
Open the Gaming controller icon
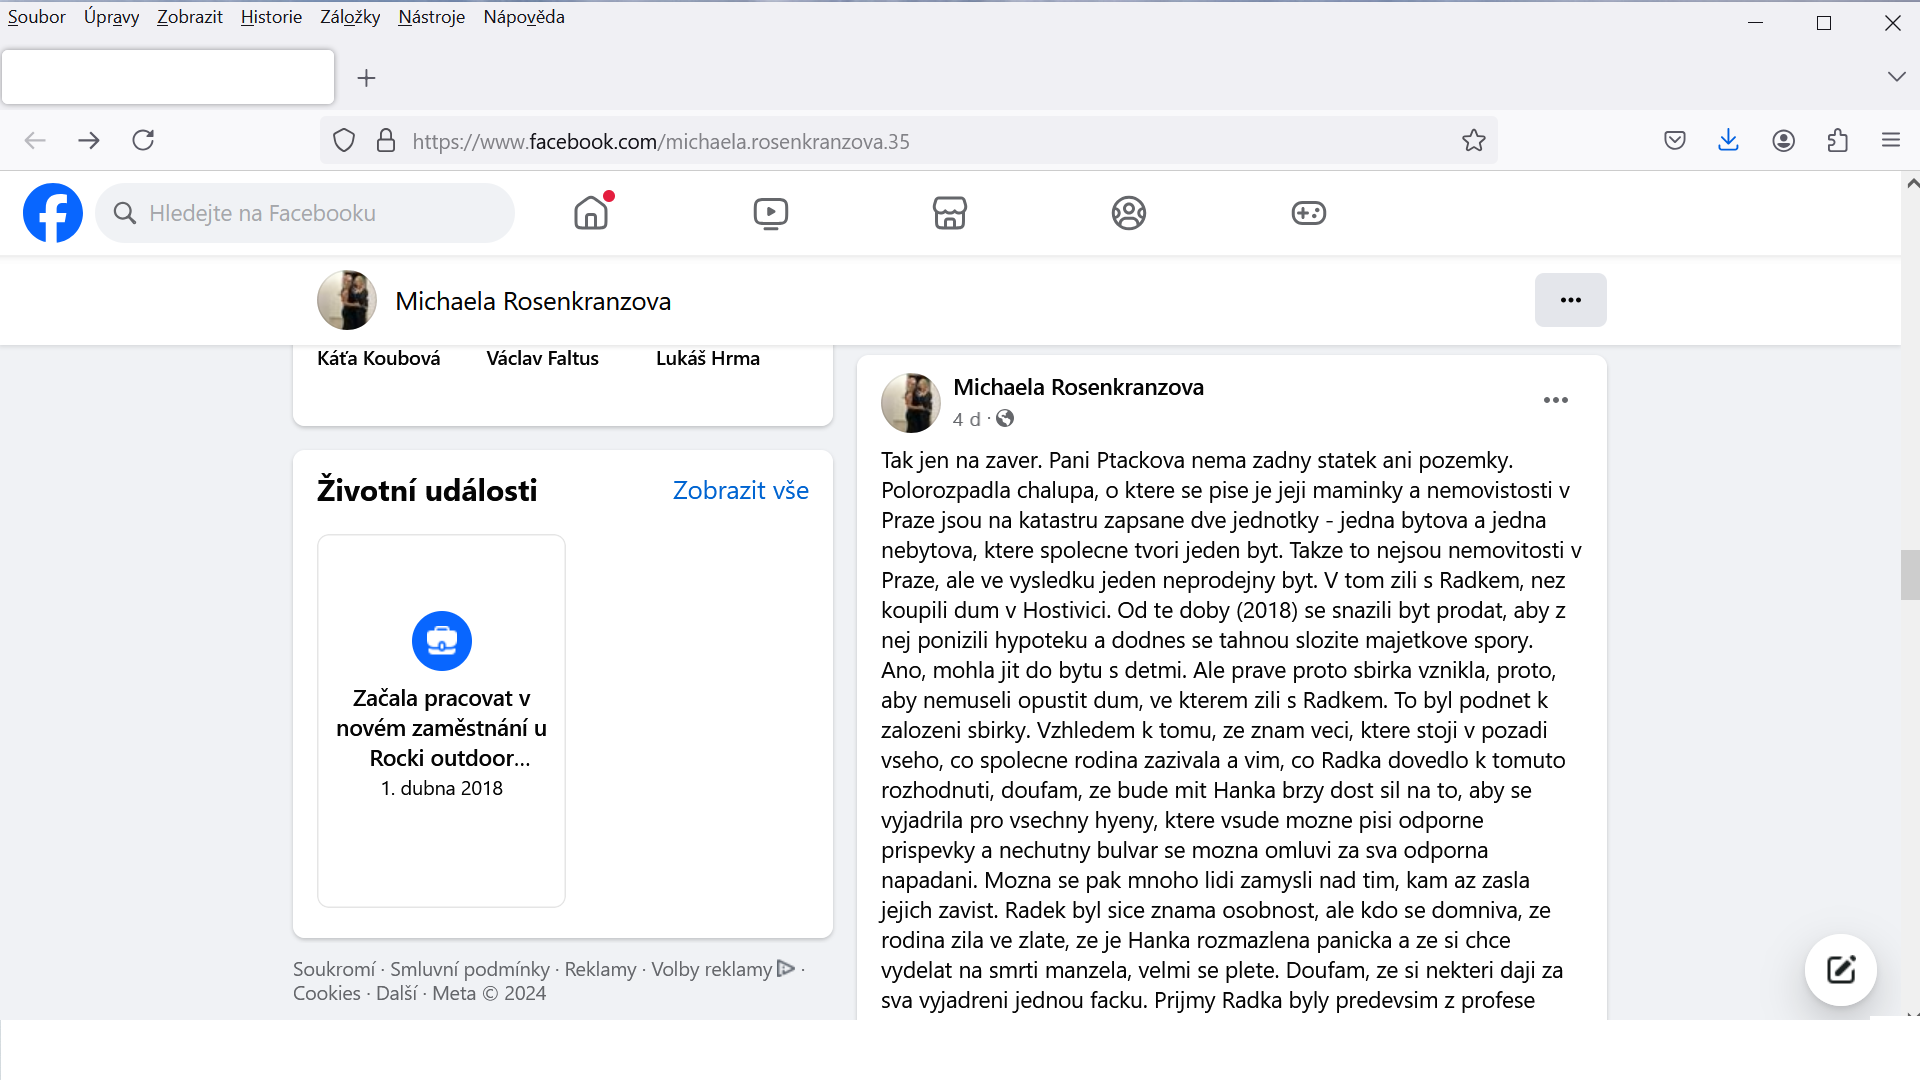click(1308, 213)
